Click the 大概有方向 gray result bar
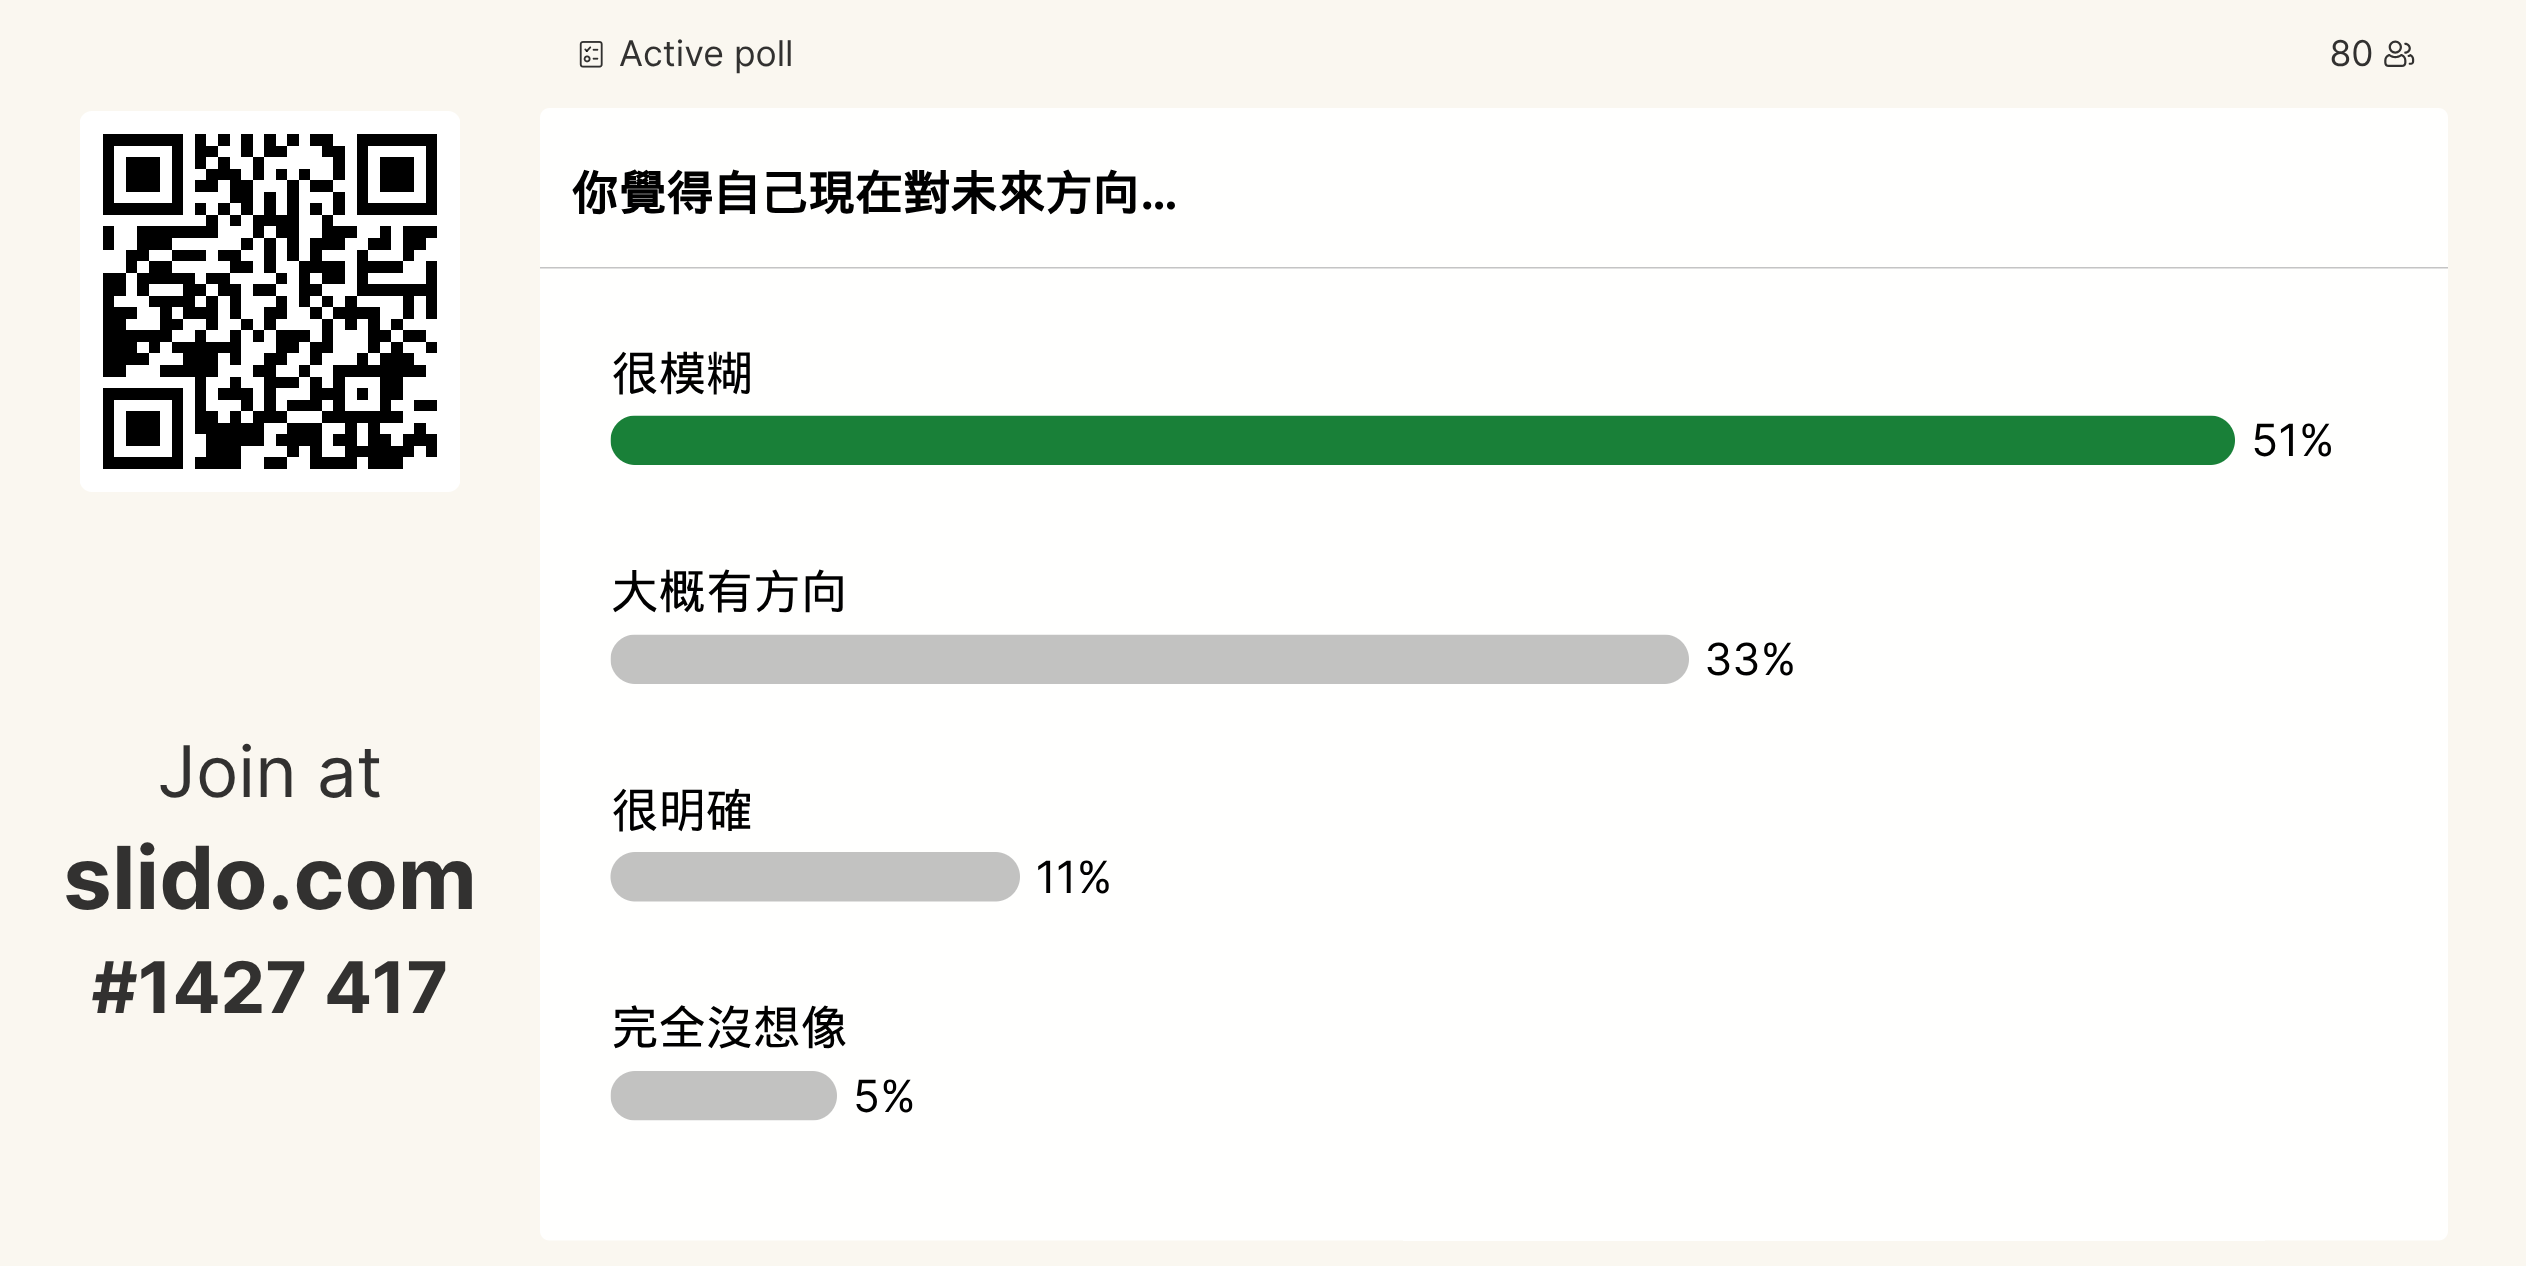Screen dimensions: 2526x1266 1149,659
